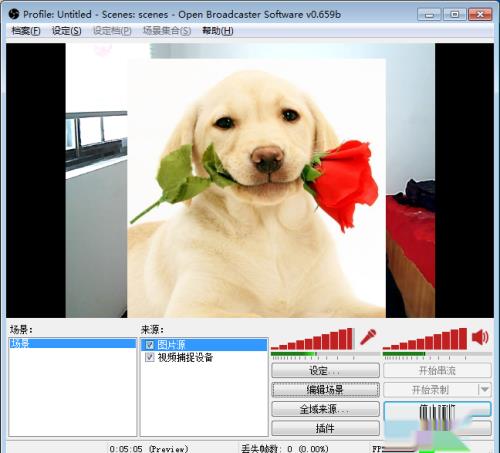The image size is (500, 453).
Task: Uncheck the 图片源 source checkbox
Action: pyautogui.click(x=150, y=345)
